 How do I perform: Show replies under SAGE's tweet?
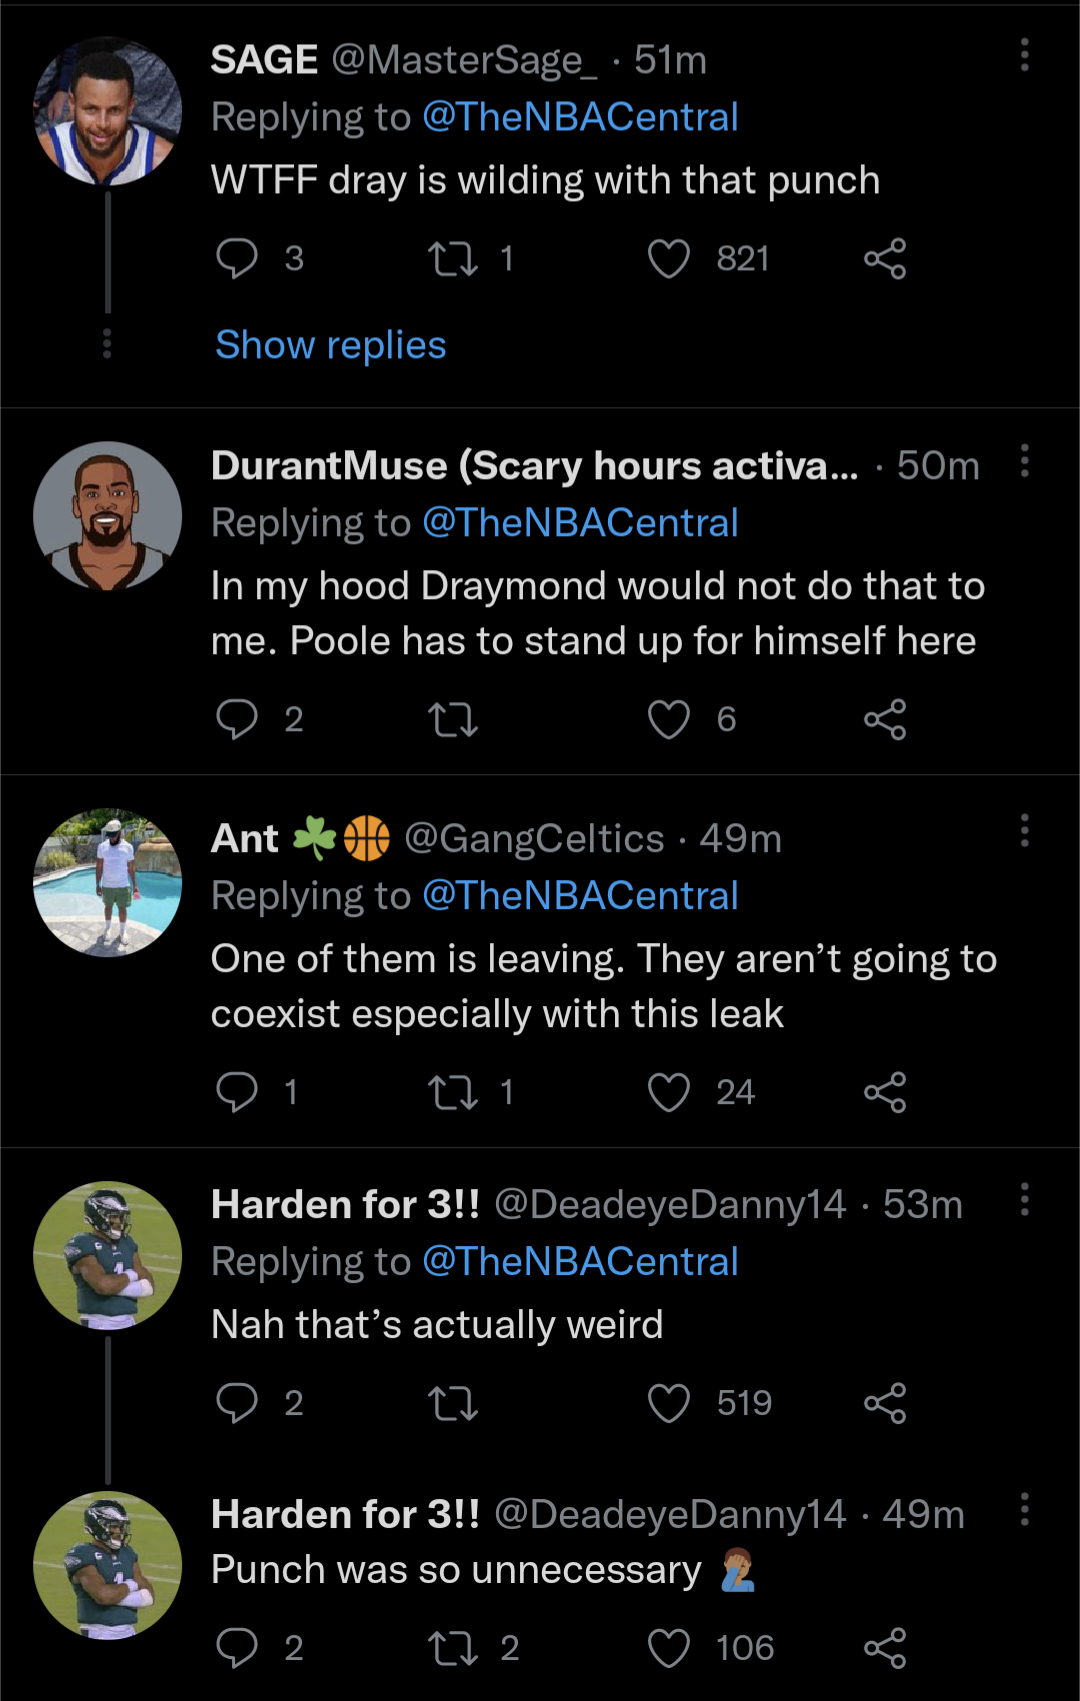point(331,345)
